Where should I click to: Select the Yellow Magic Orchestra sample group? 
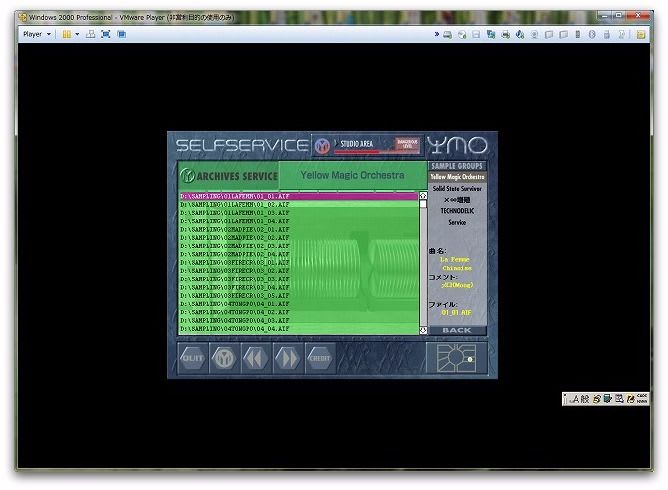click(x=457, y=177)
